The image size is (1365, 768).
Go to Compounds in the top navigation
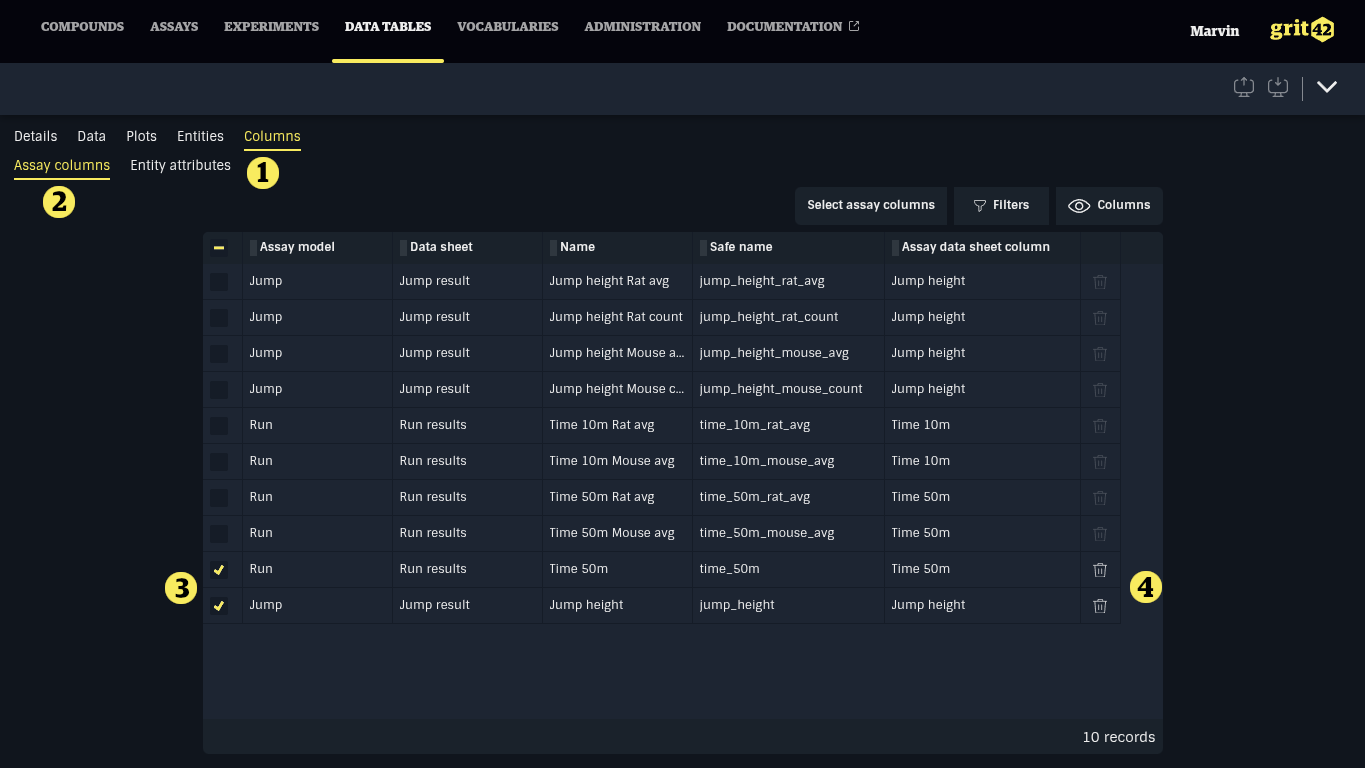82,27
